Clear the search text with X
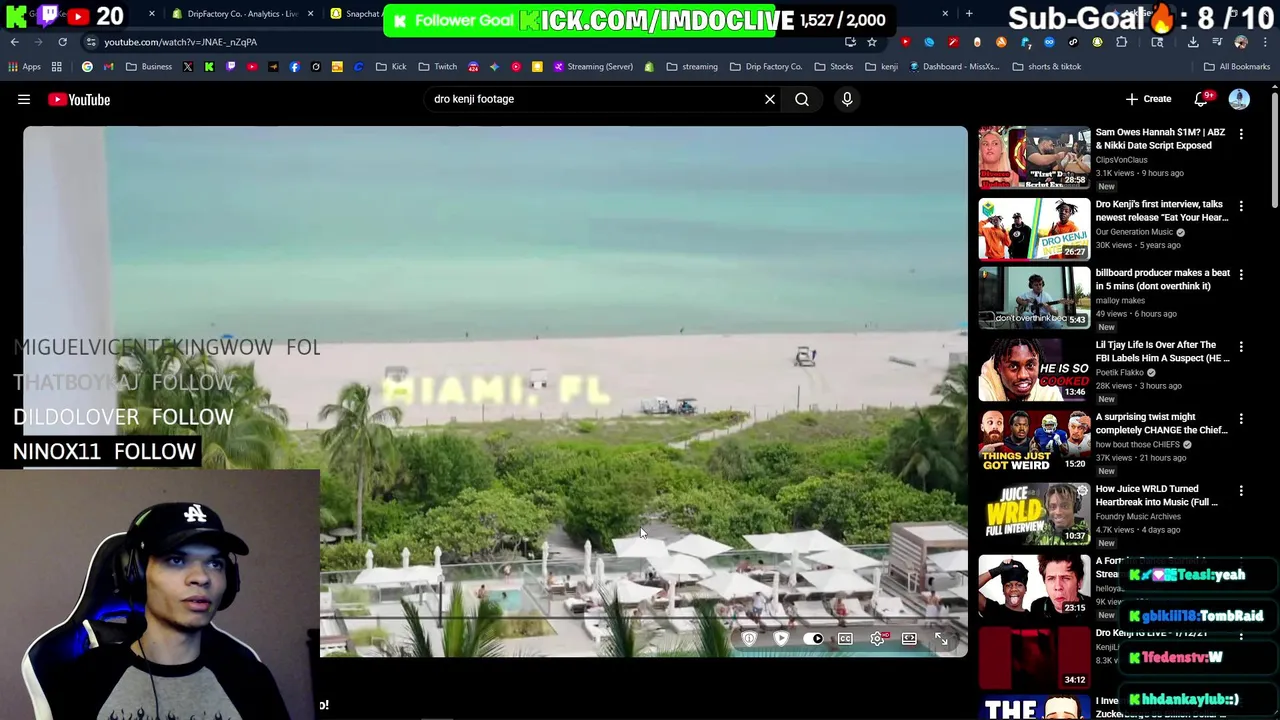The width and height of the screenshot is (1280, 720). click(770, 99)
